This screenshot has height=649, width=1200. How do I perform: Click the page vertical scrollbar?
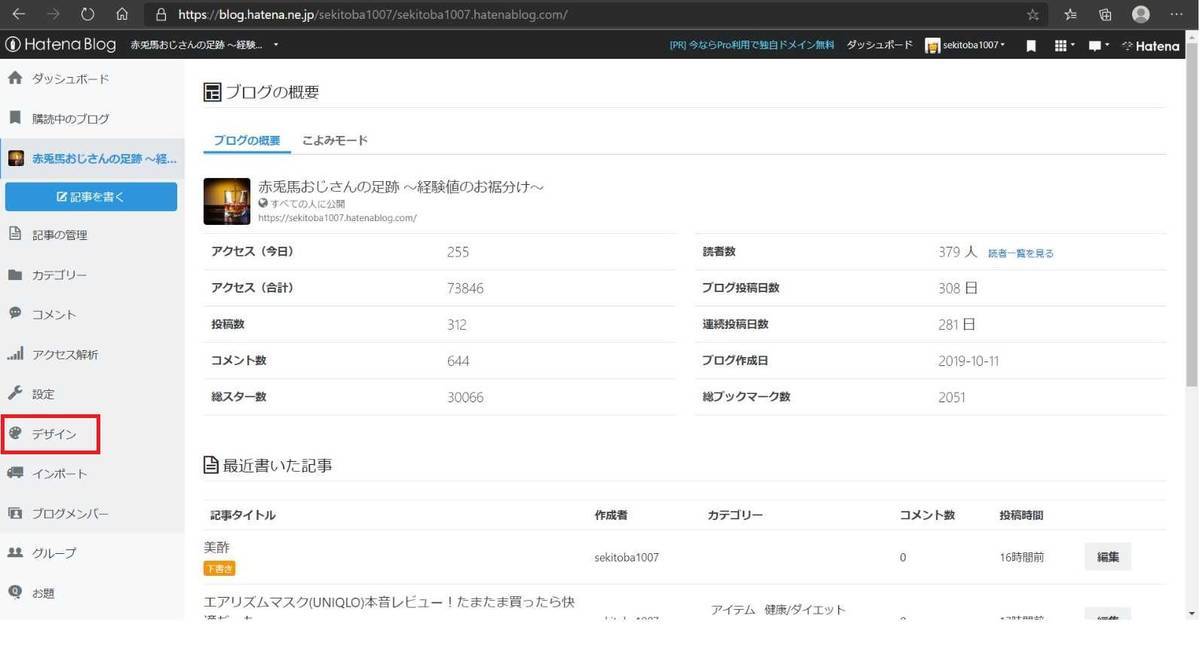(x=1191, y=222)
